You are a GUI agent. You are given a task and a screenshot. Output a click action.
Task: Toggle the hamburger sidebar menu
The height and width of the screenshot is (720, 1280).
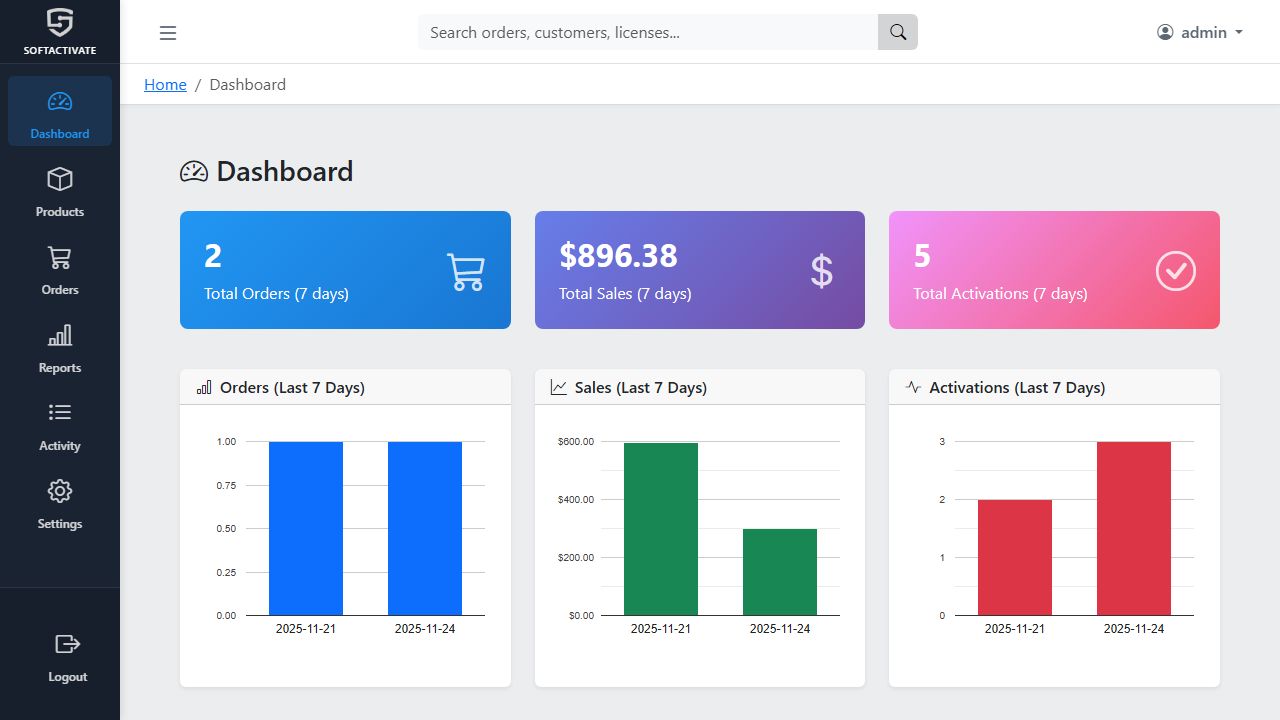point(168,33)
